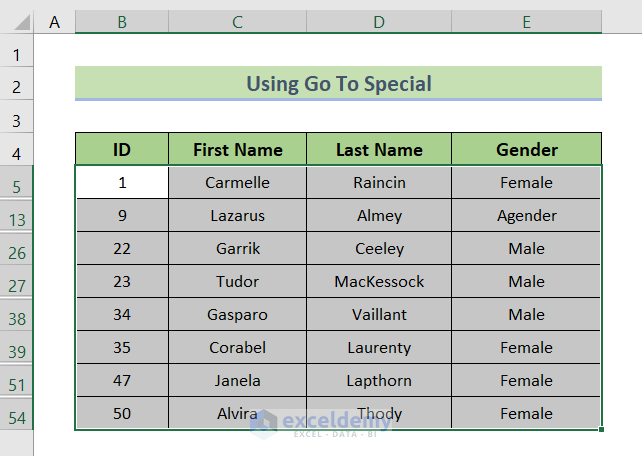
Task: Select the cell containing 'Lazarus'
Action: point(237,215)
